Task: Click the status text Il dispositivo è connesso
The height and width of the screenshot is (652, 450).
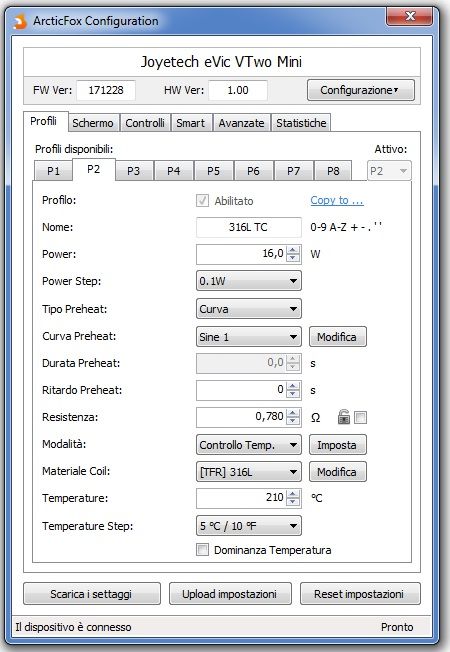Action: point(73,627)
